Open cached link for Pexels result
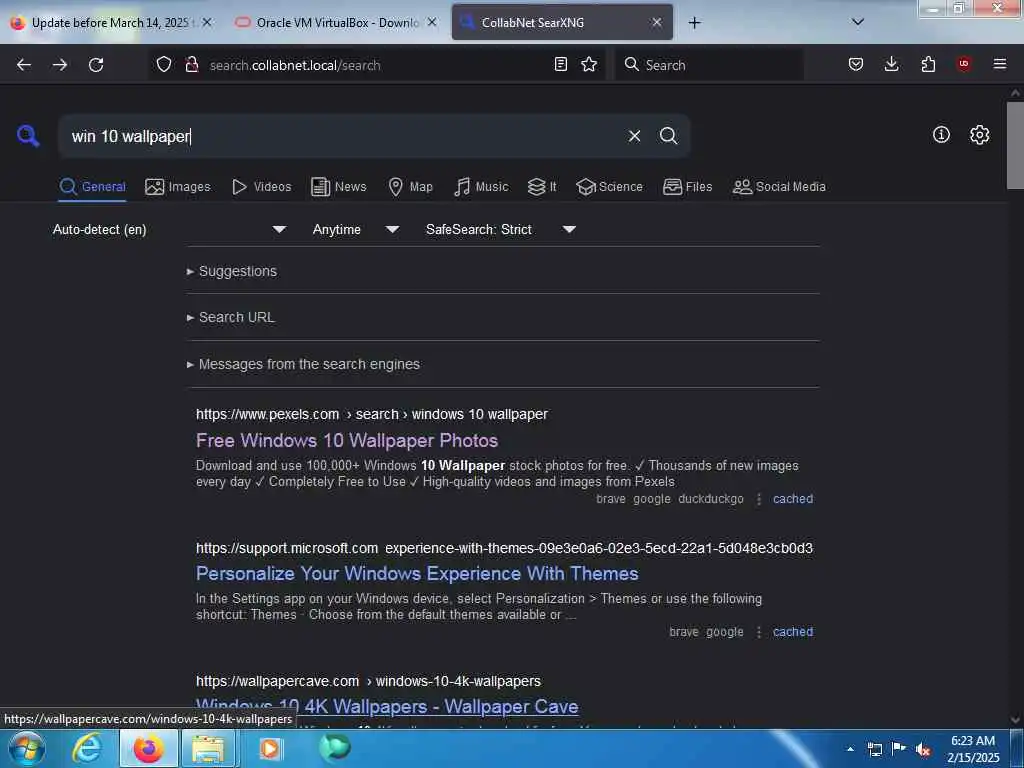The image size is (1024, 768). pyautogui.click(x=793, y=499)
